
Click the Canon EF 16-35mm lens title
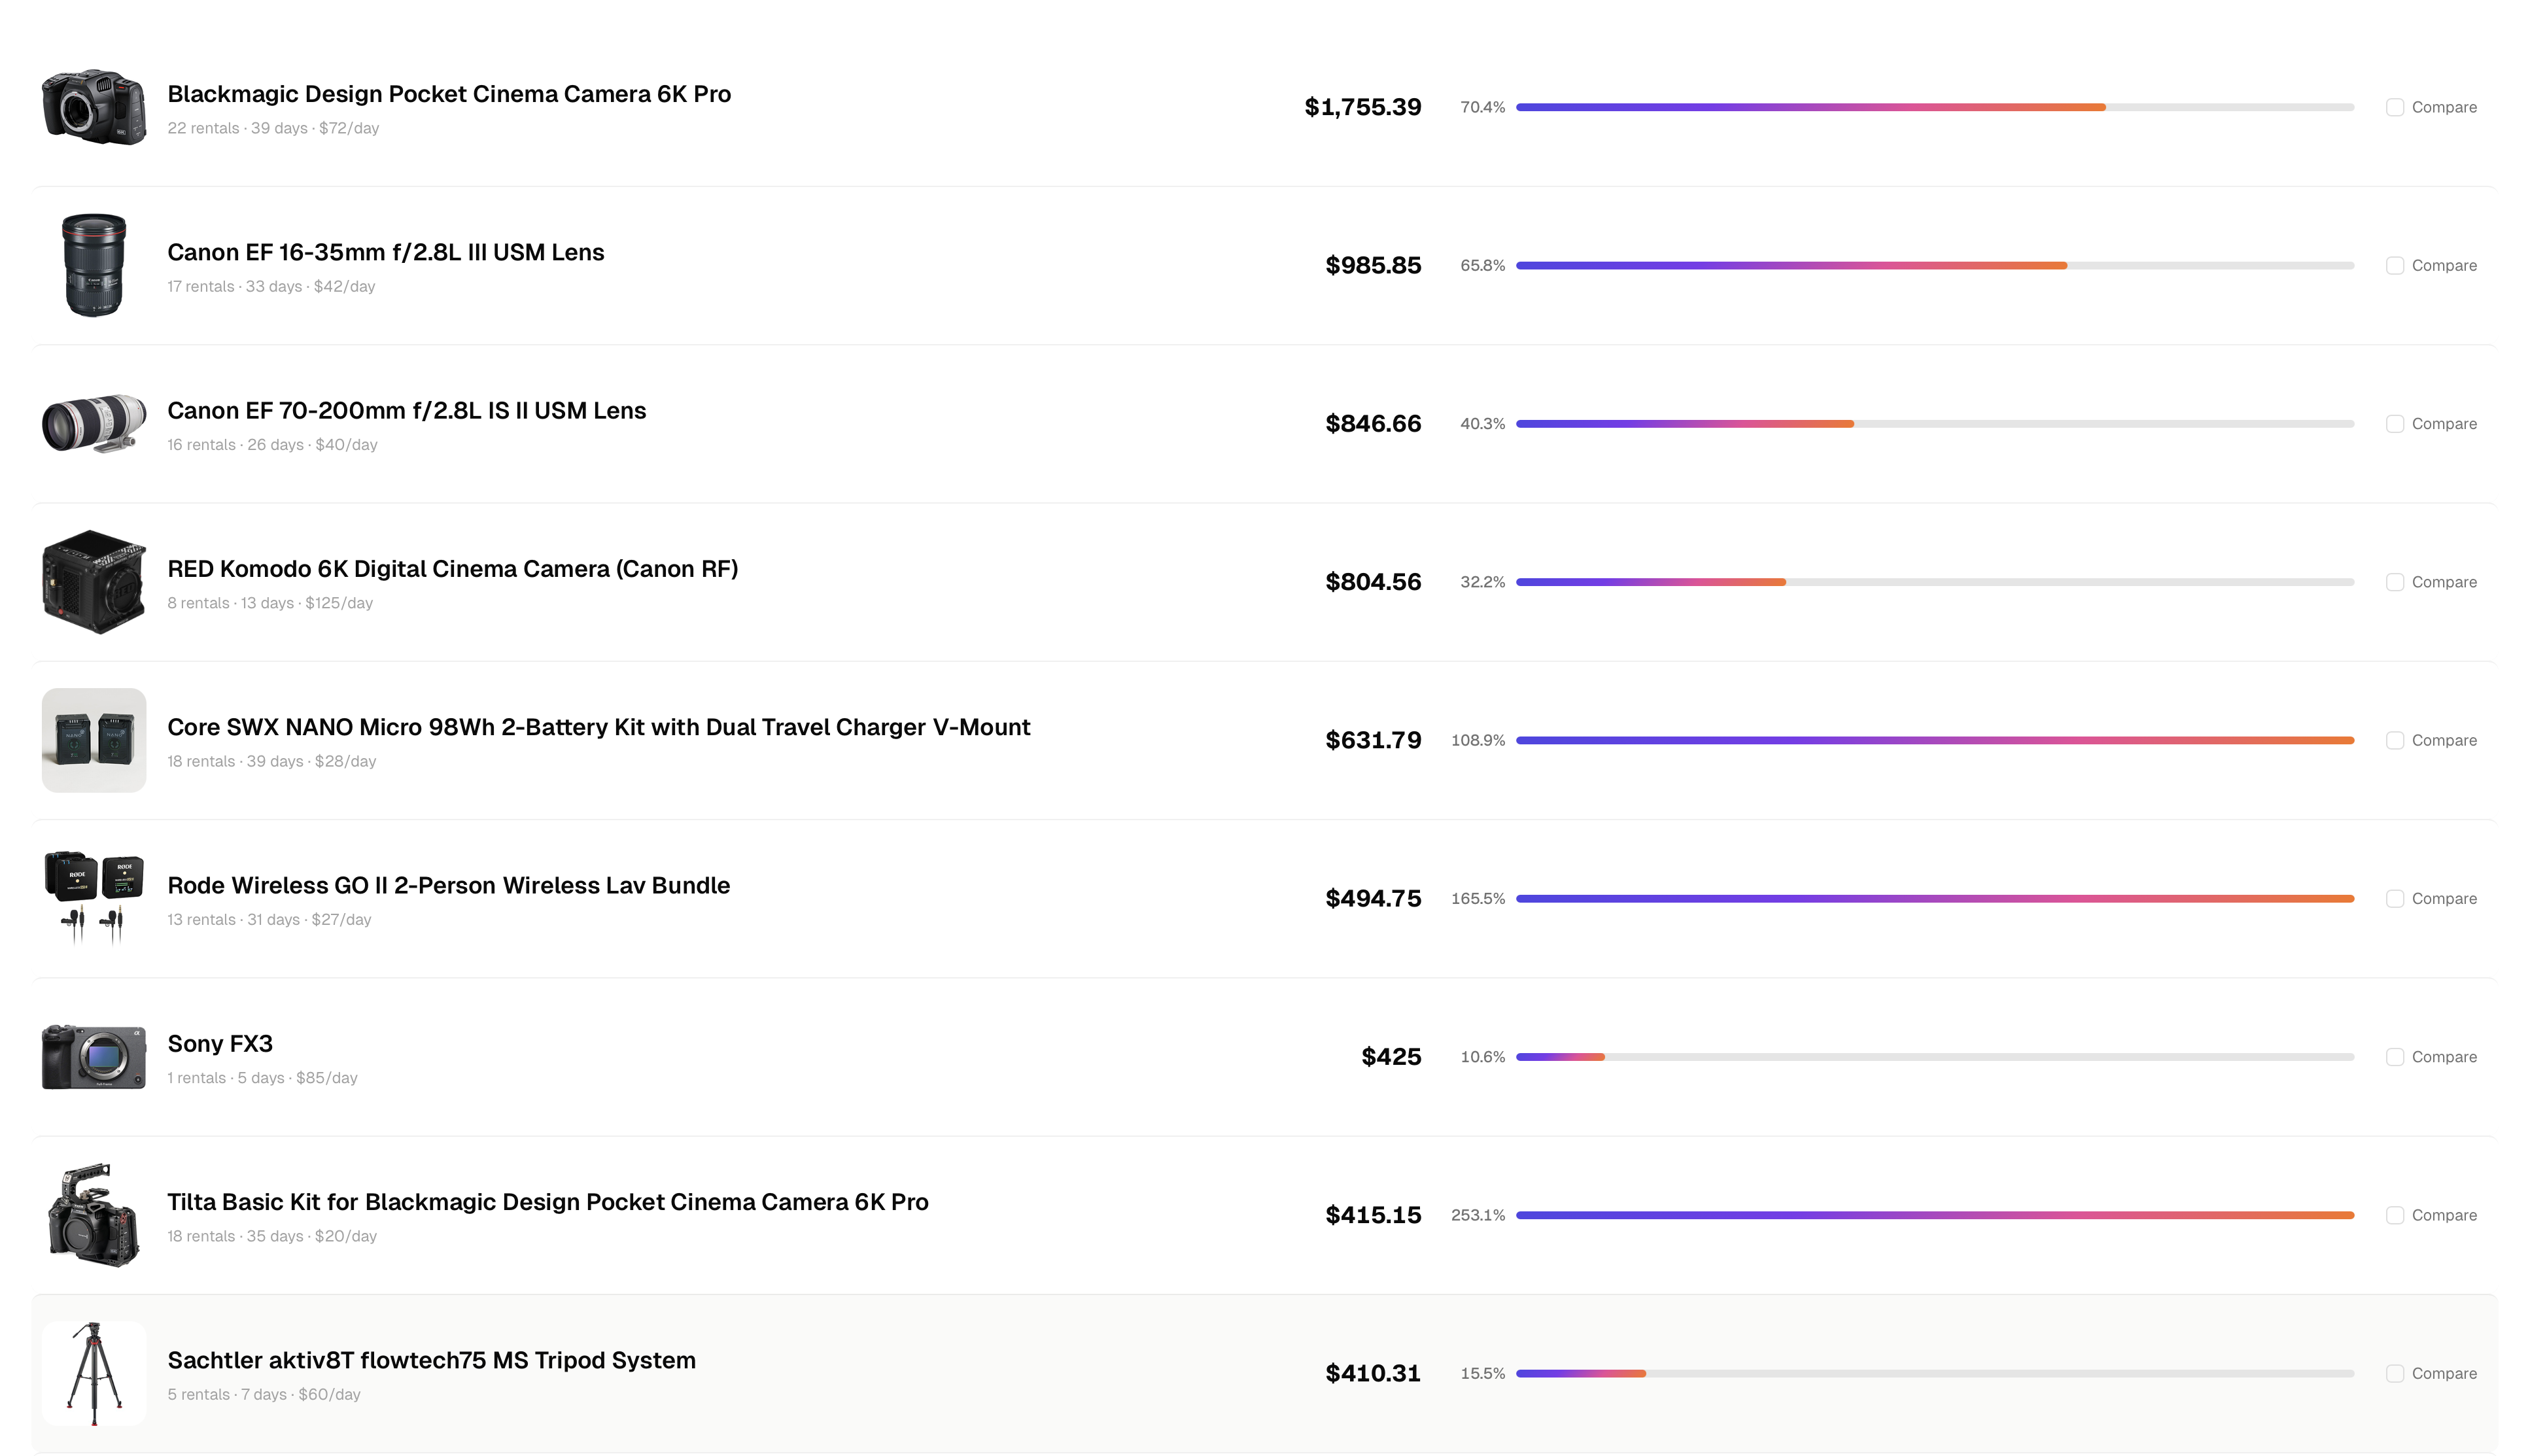[x=385, y=252]
